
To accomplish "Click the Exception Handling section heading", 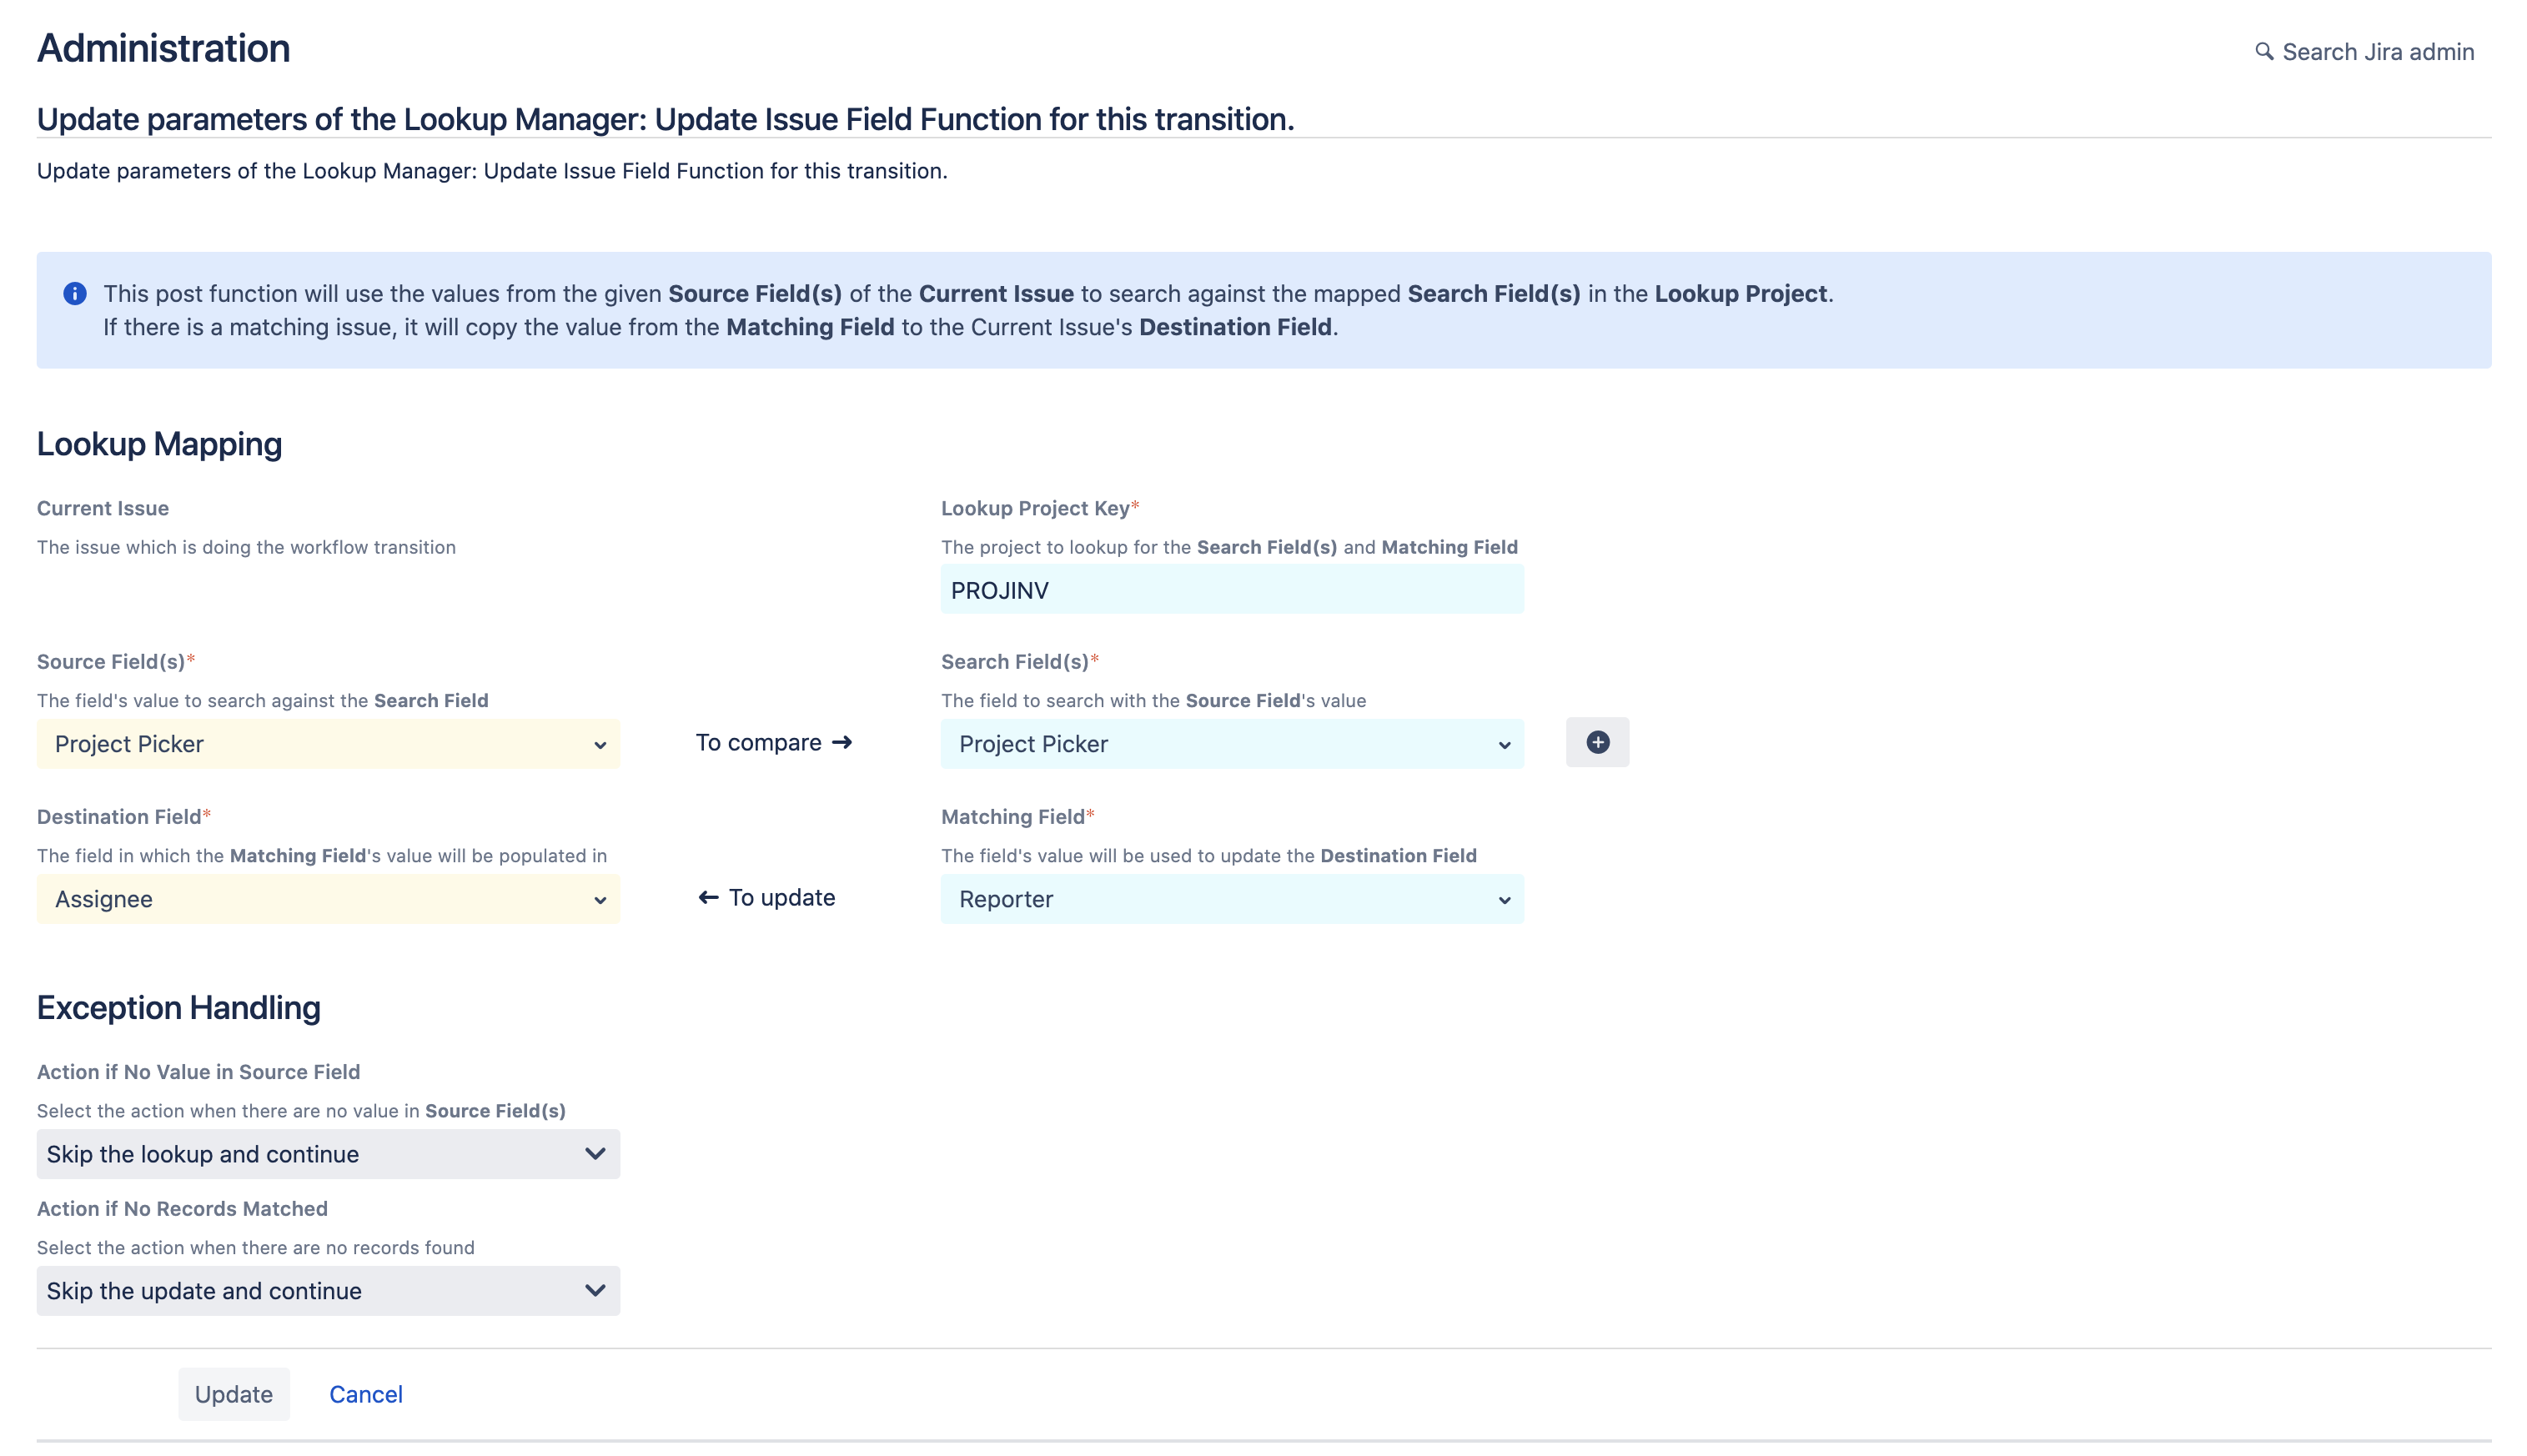I will click(x=179, y=1008).
